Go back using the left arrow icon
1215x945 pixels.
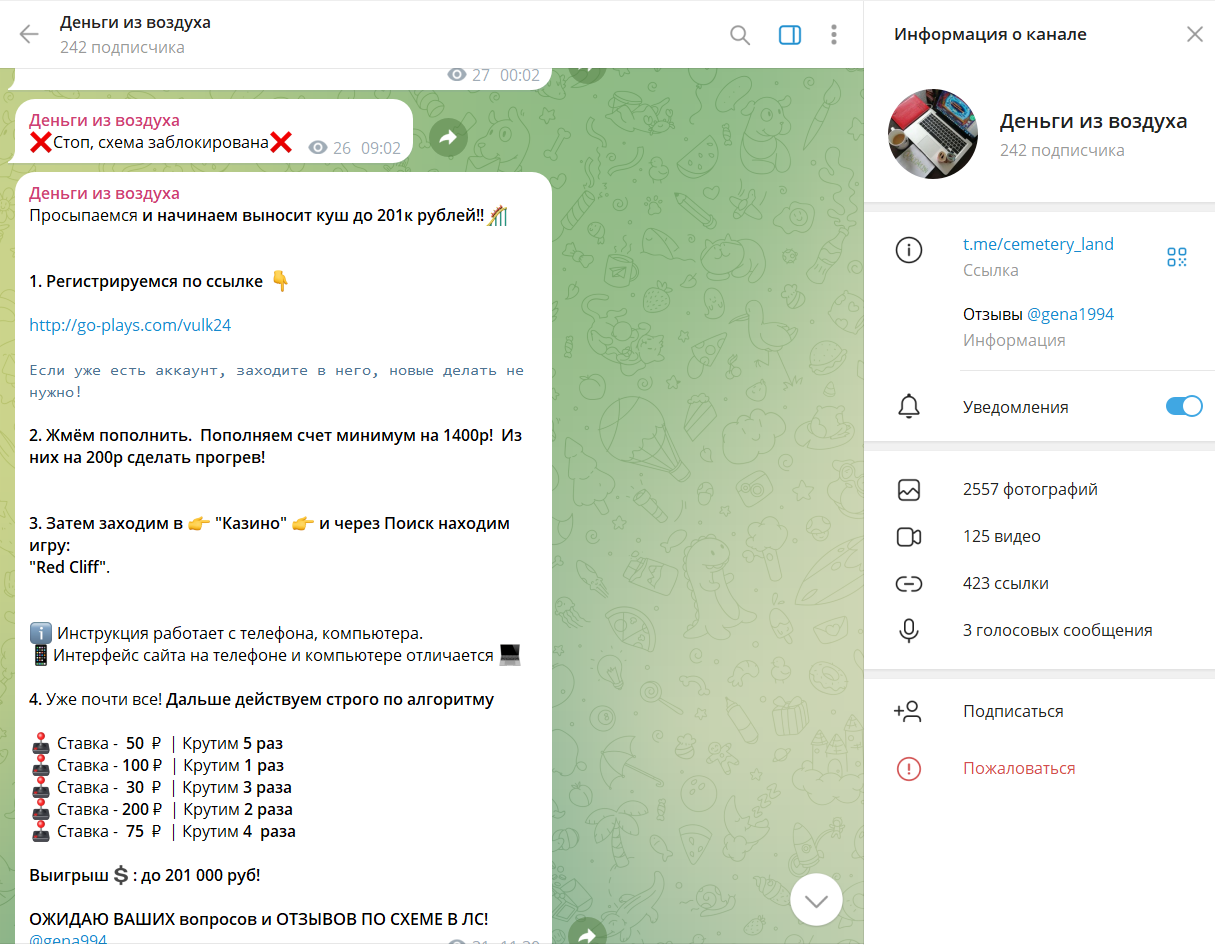coord(29,35)
